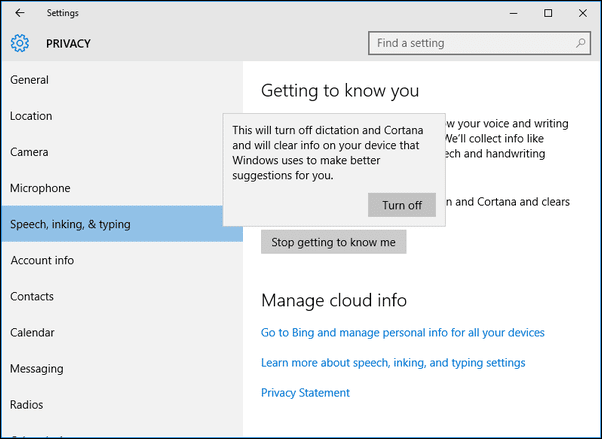The width and height of the screenshot is (602, 439).
Task: Open the Location section
Action: 122,116
